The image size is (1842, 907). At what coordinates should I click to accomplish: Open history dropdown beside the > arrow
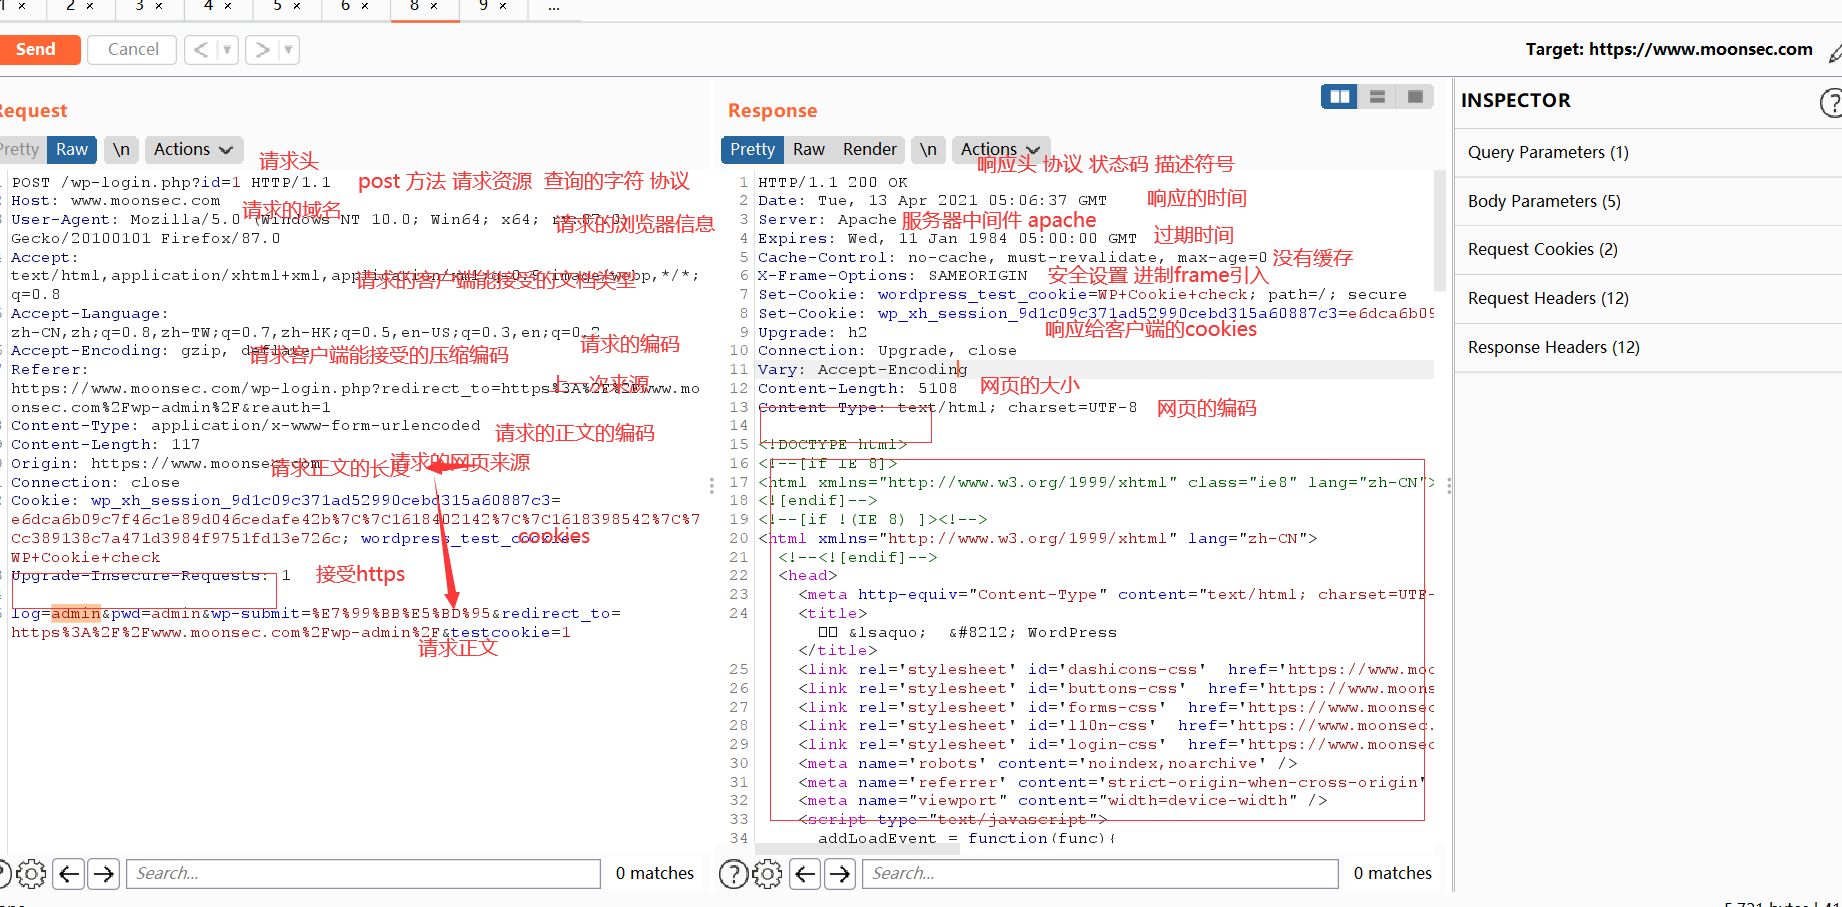coord(289,49)
